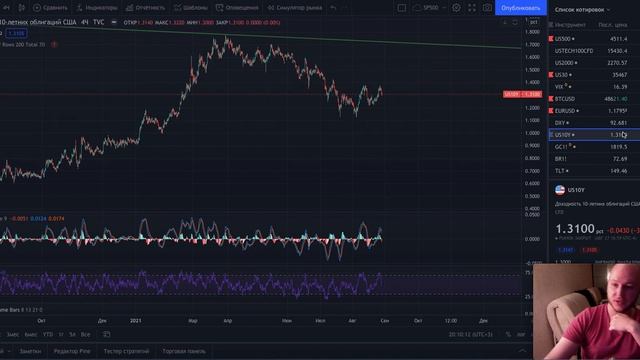Open the Редактор Pine tab
The image size is (640, 360).
point(72,351)
